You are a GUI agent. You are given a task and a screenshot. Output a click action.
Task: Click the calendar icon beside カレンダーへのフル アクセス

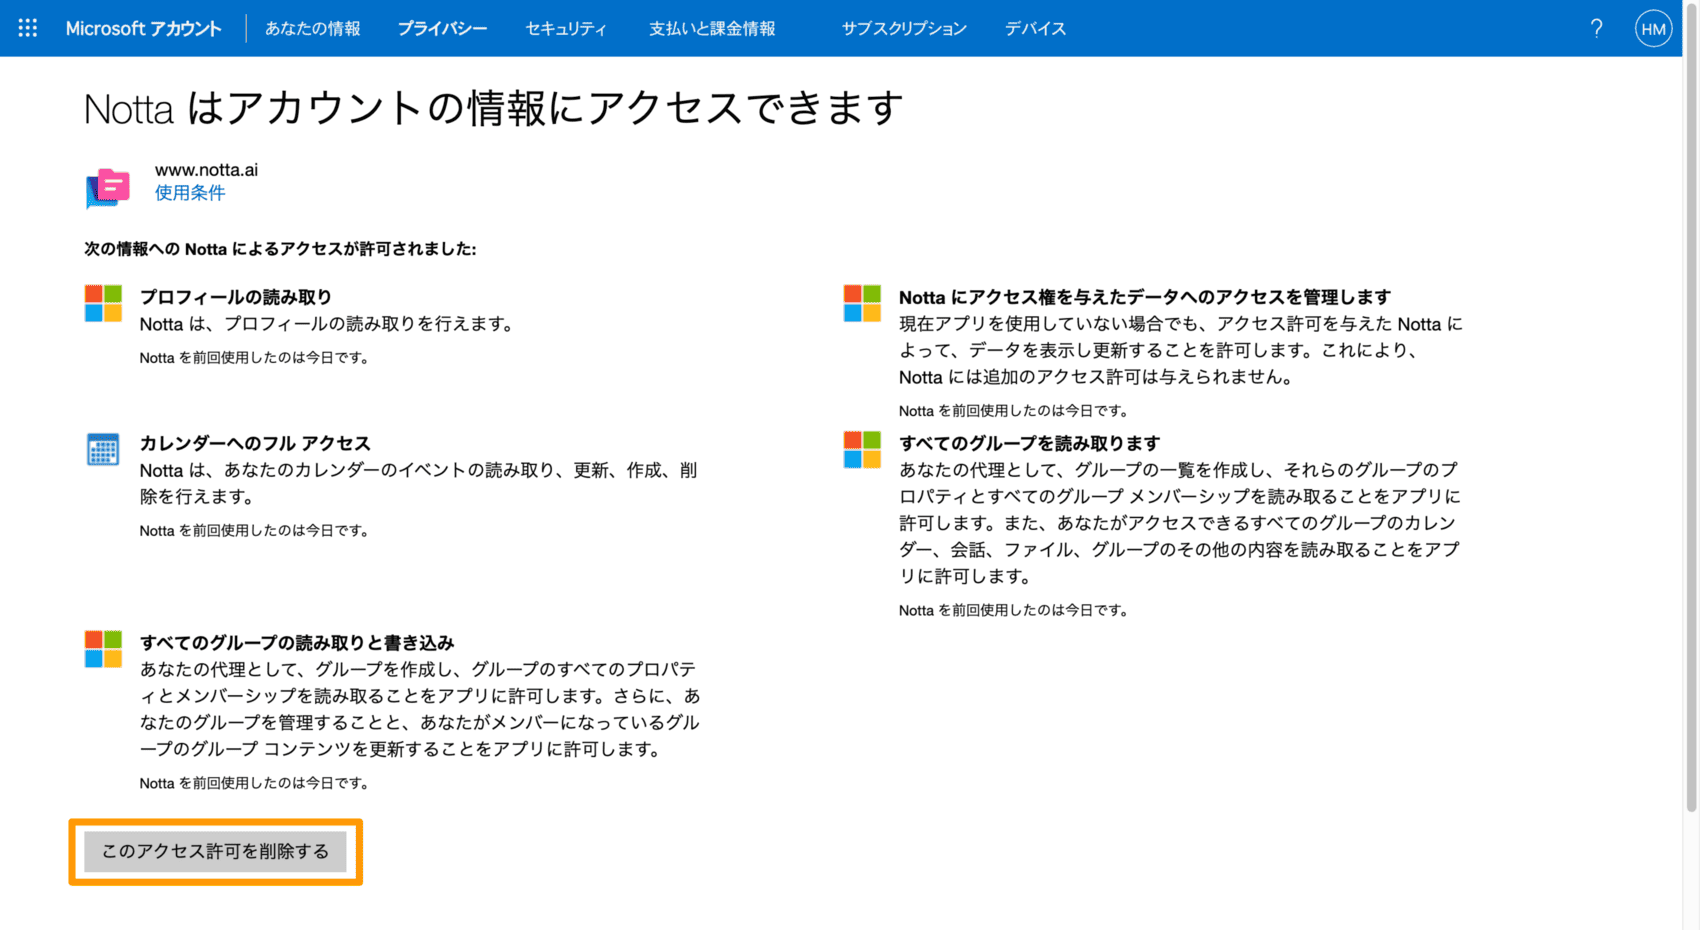point(103,449)
